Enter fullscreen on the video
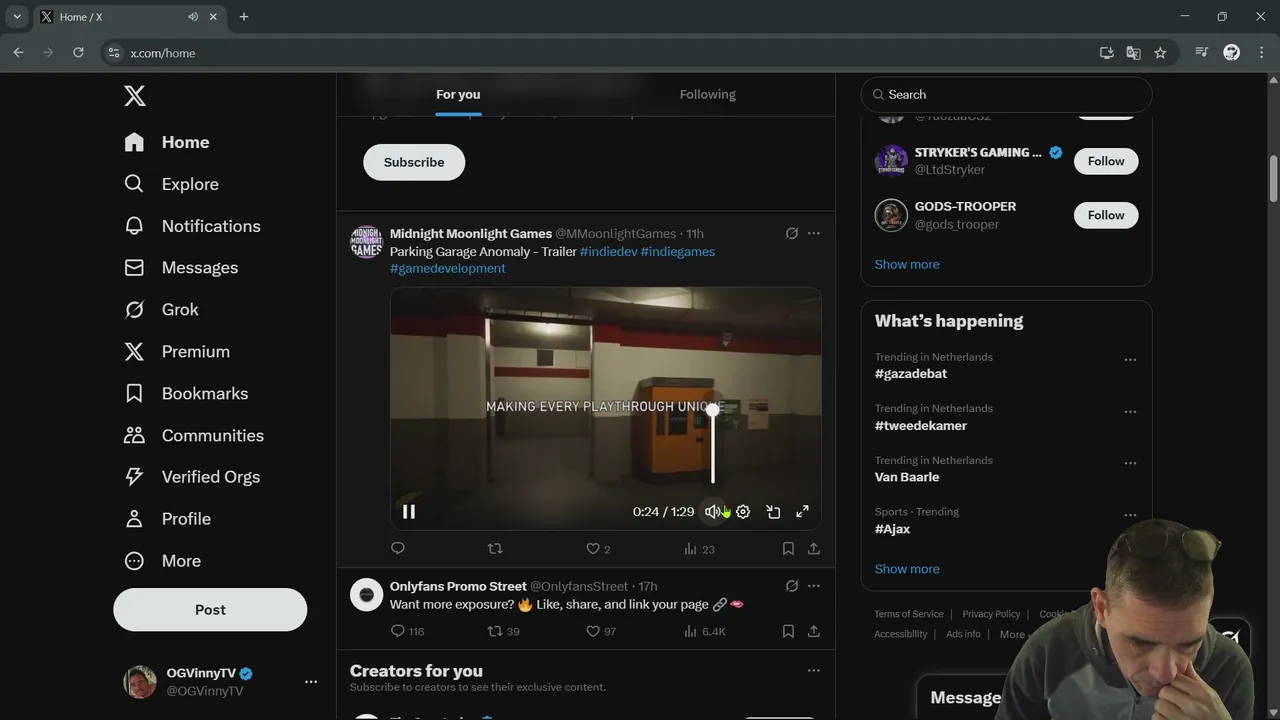 point(802,512)
